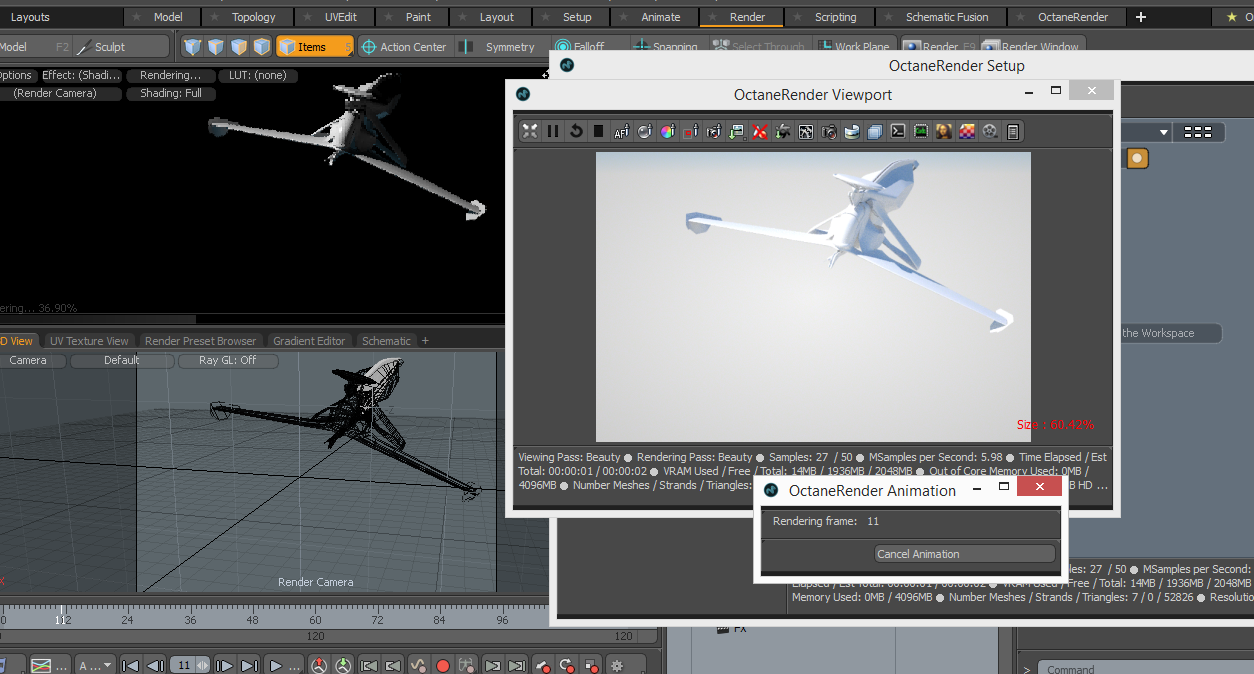Click the document log icon in Octane toolbar

click(1013, 131)
